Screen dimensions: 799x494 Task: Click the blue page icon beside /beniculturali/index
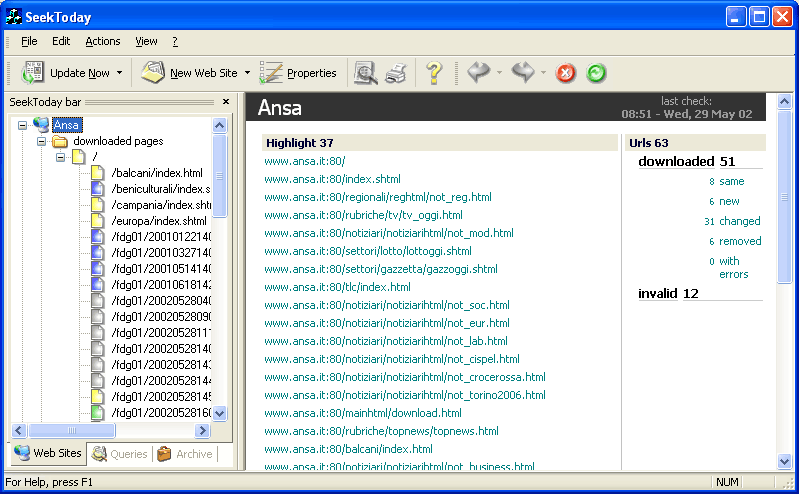[97, 189]
